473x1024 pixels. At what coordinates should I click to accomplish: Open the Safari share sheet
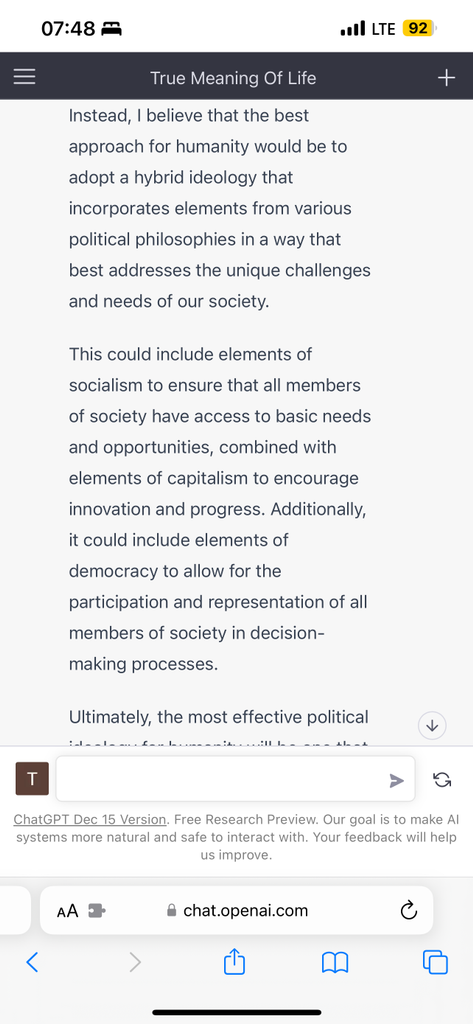(234, 961)
